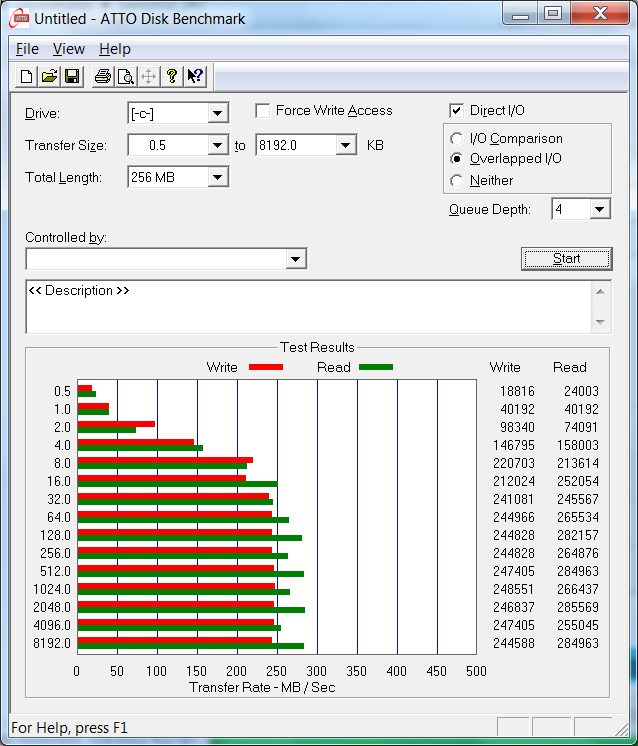
Task: Click the Description scrollbar down arrow
Action: point(600,322)
